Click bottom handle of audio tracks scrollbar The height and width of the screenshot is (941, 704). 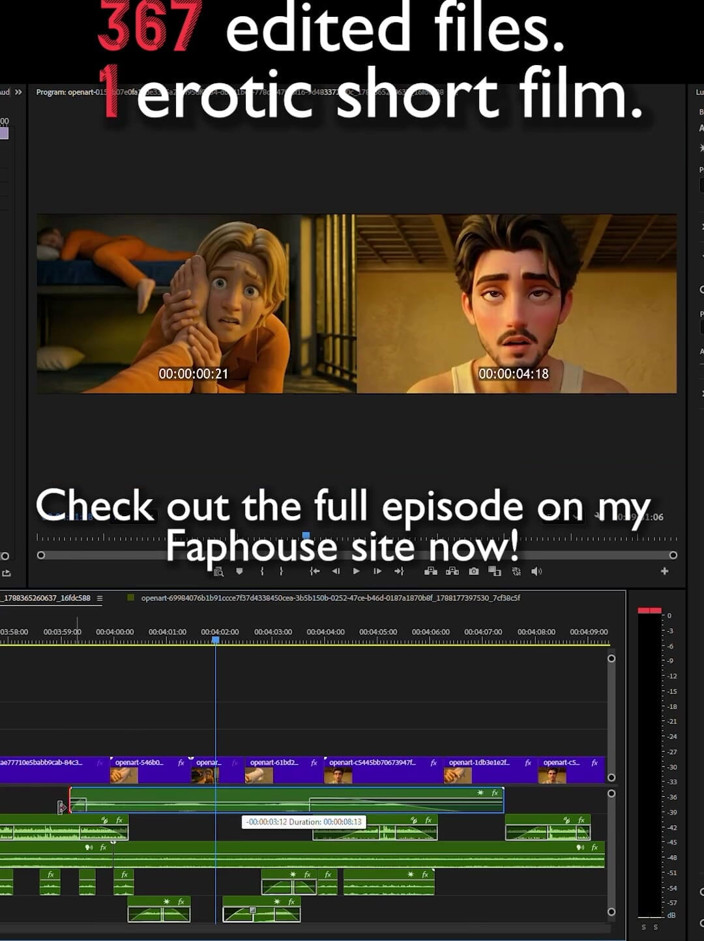point(612,912)
